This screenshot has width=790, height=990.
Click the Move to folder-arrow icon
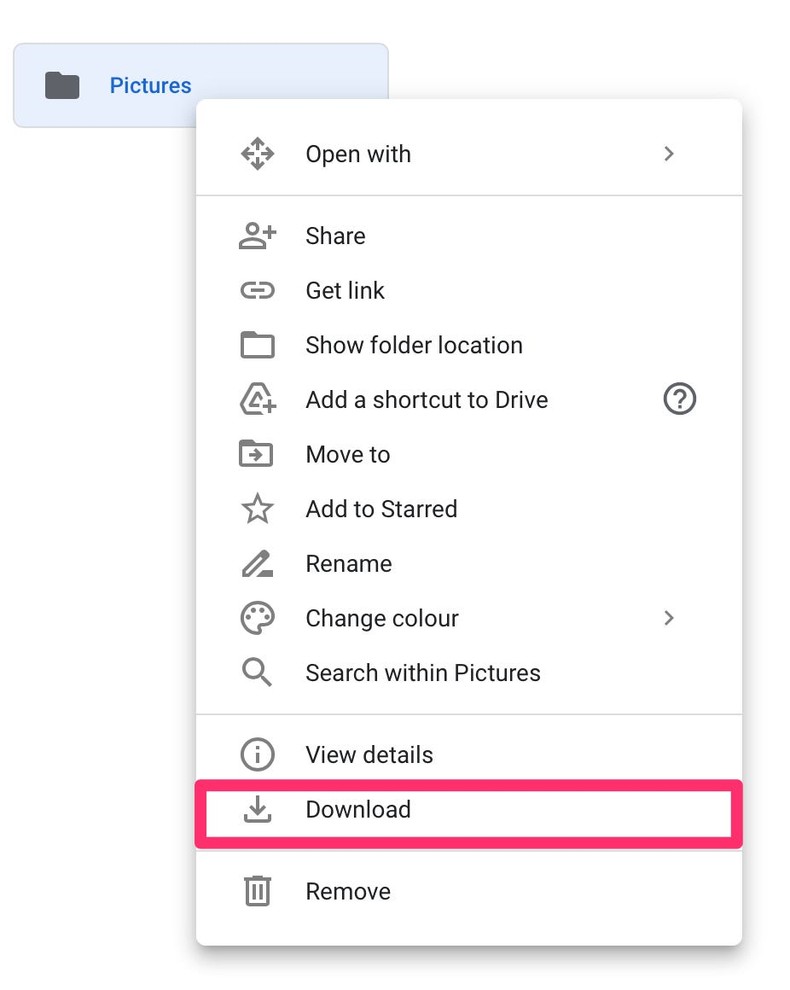[x=258, y=454]
